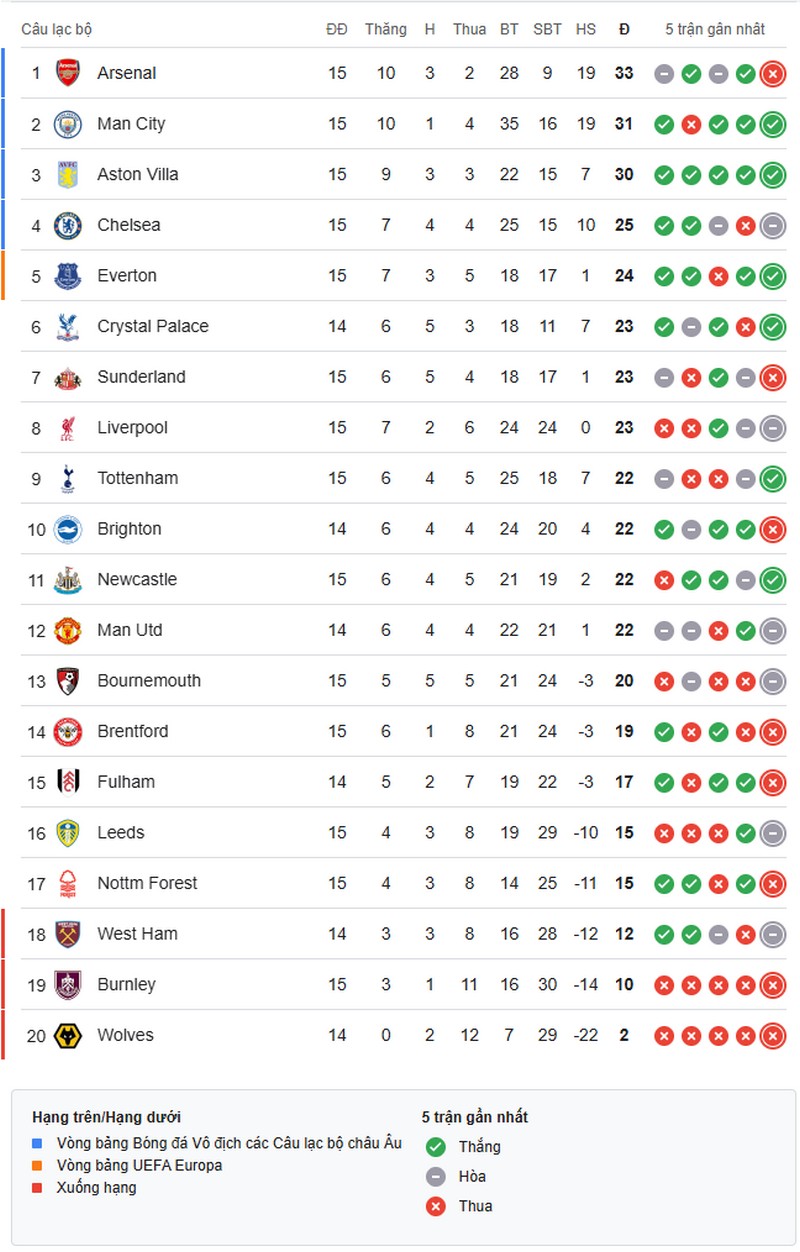
Task: Open the Everton crest icon
Action: coord(67,276)
